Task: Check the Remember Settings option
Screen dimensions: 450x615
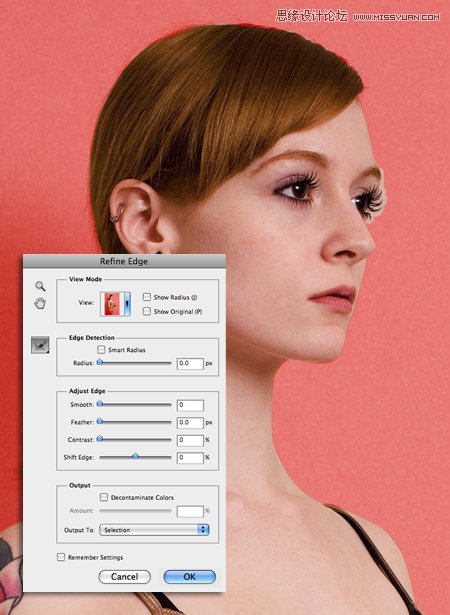Action: [x=61, y=557]
